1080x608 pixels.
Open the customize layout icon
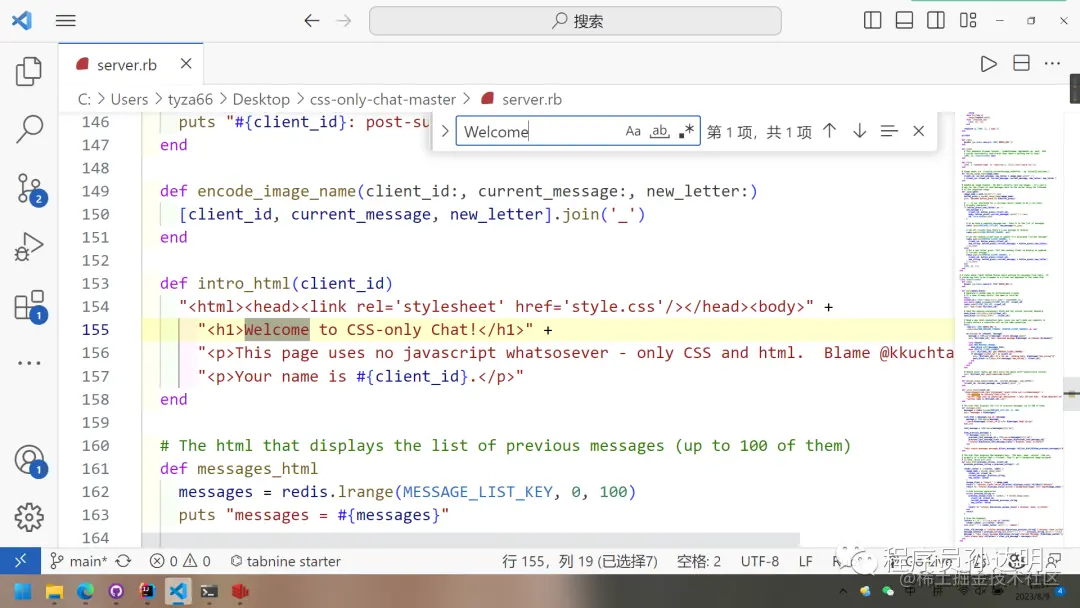(968, 21)
